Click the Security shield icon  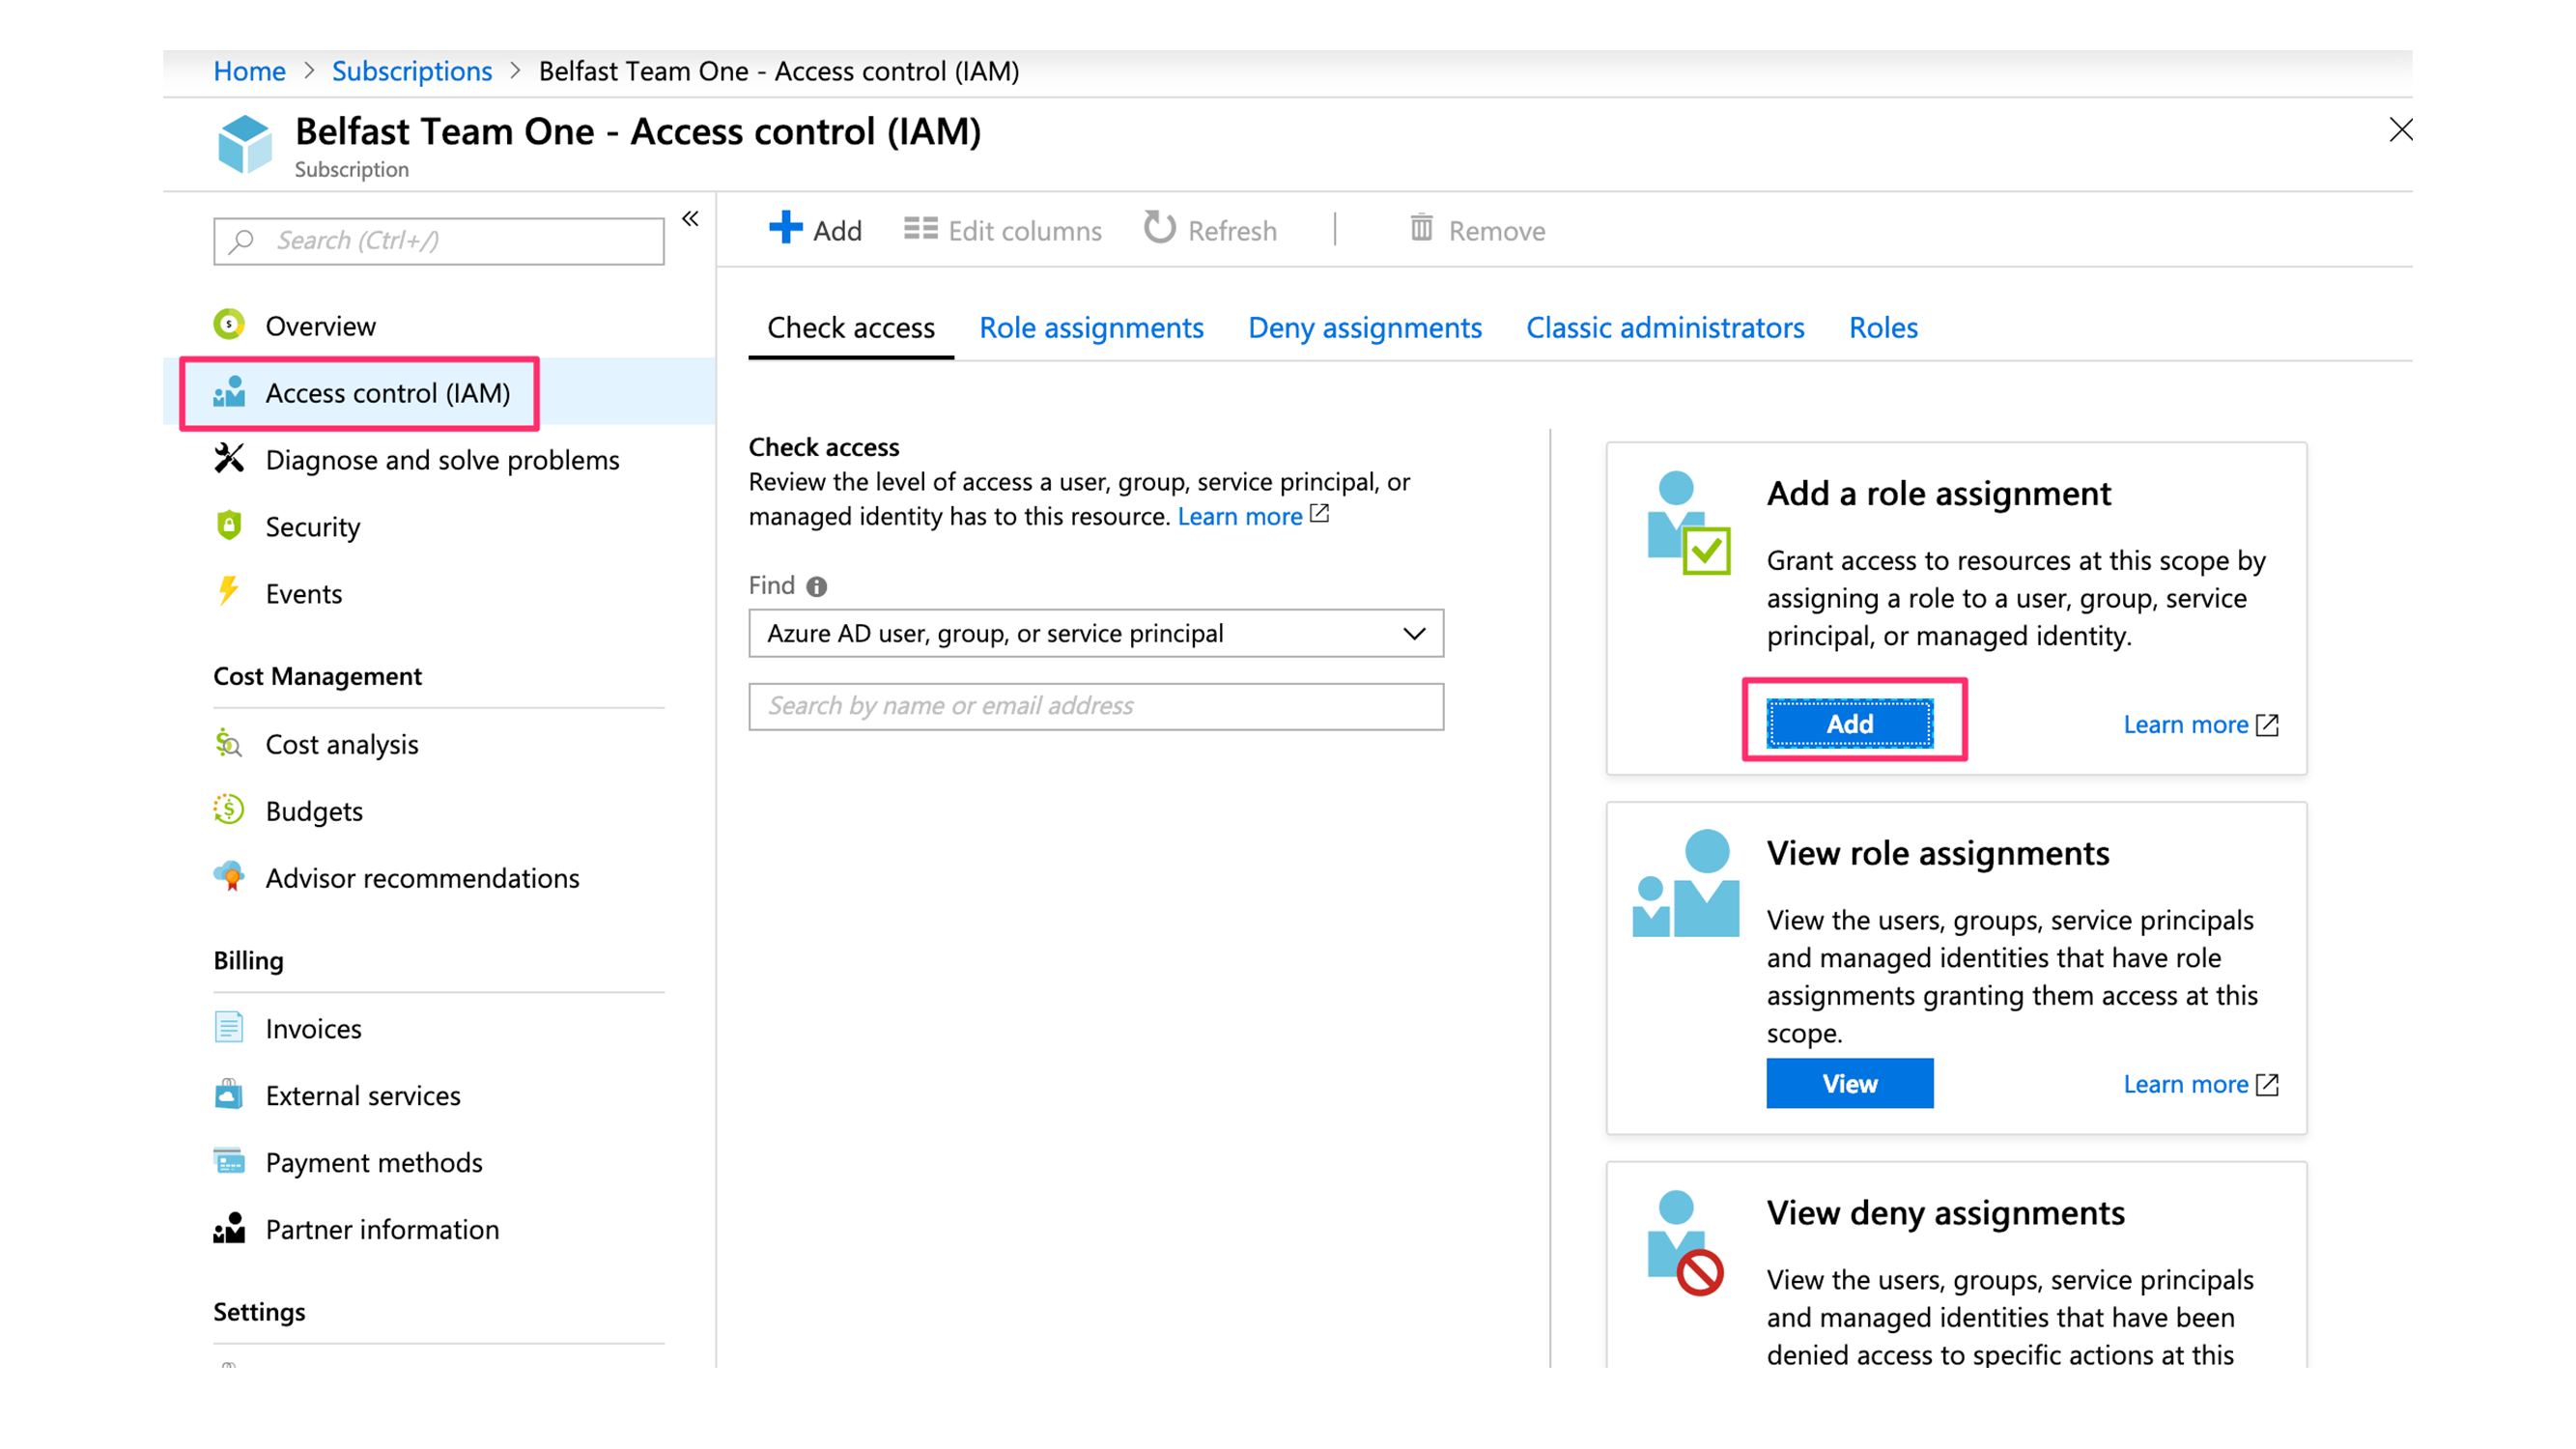tap(229, 526)
